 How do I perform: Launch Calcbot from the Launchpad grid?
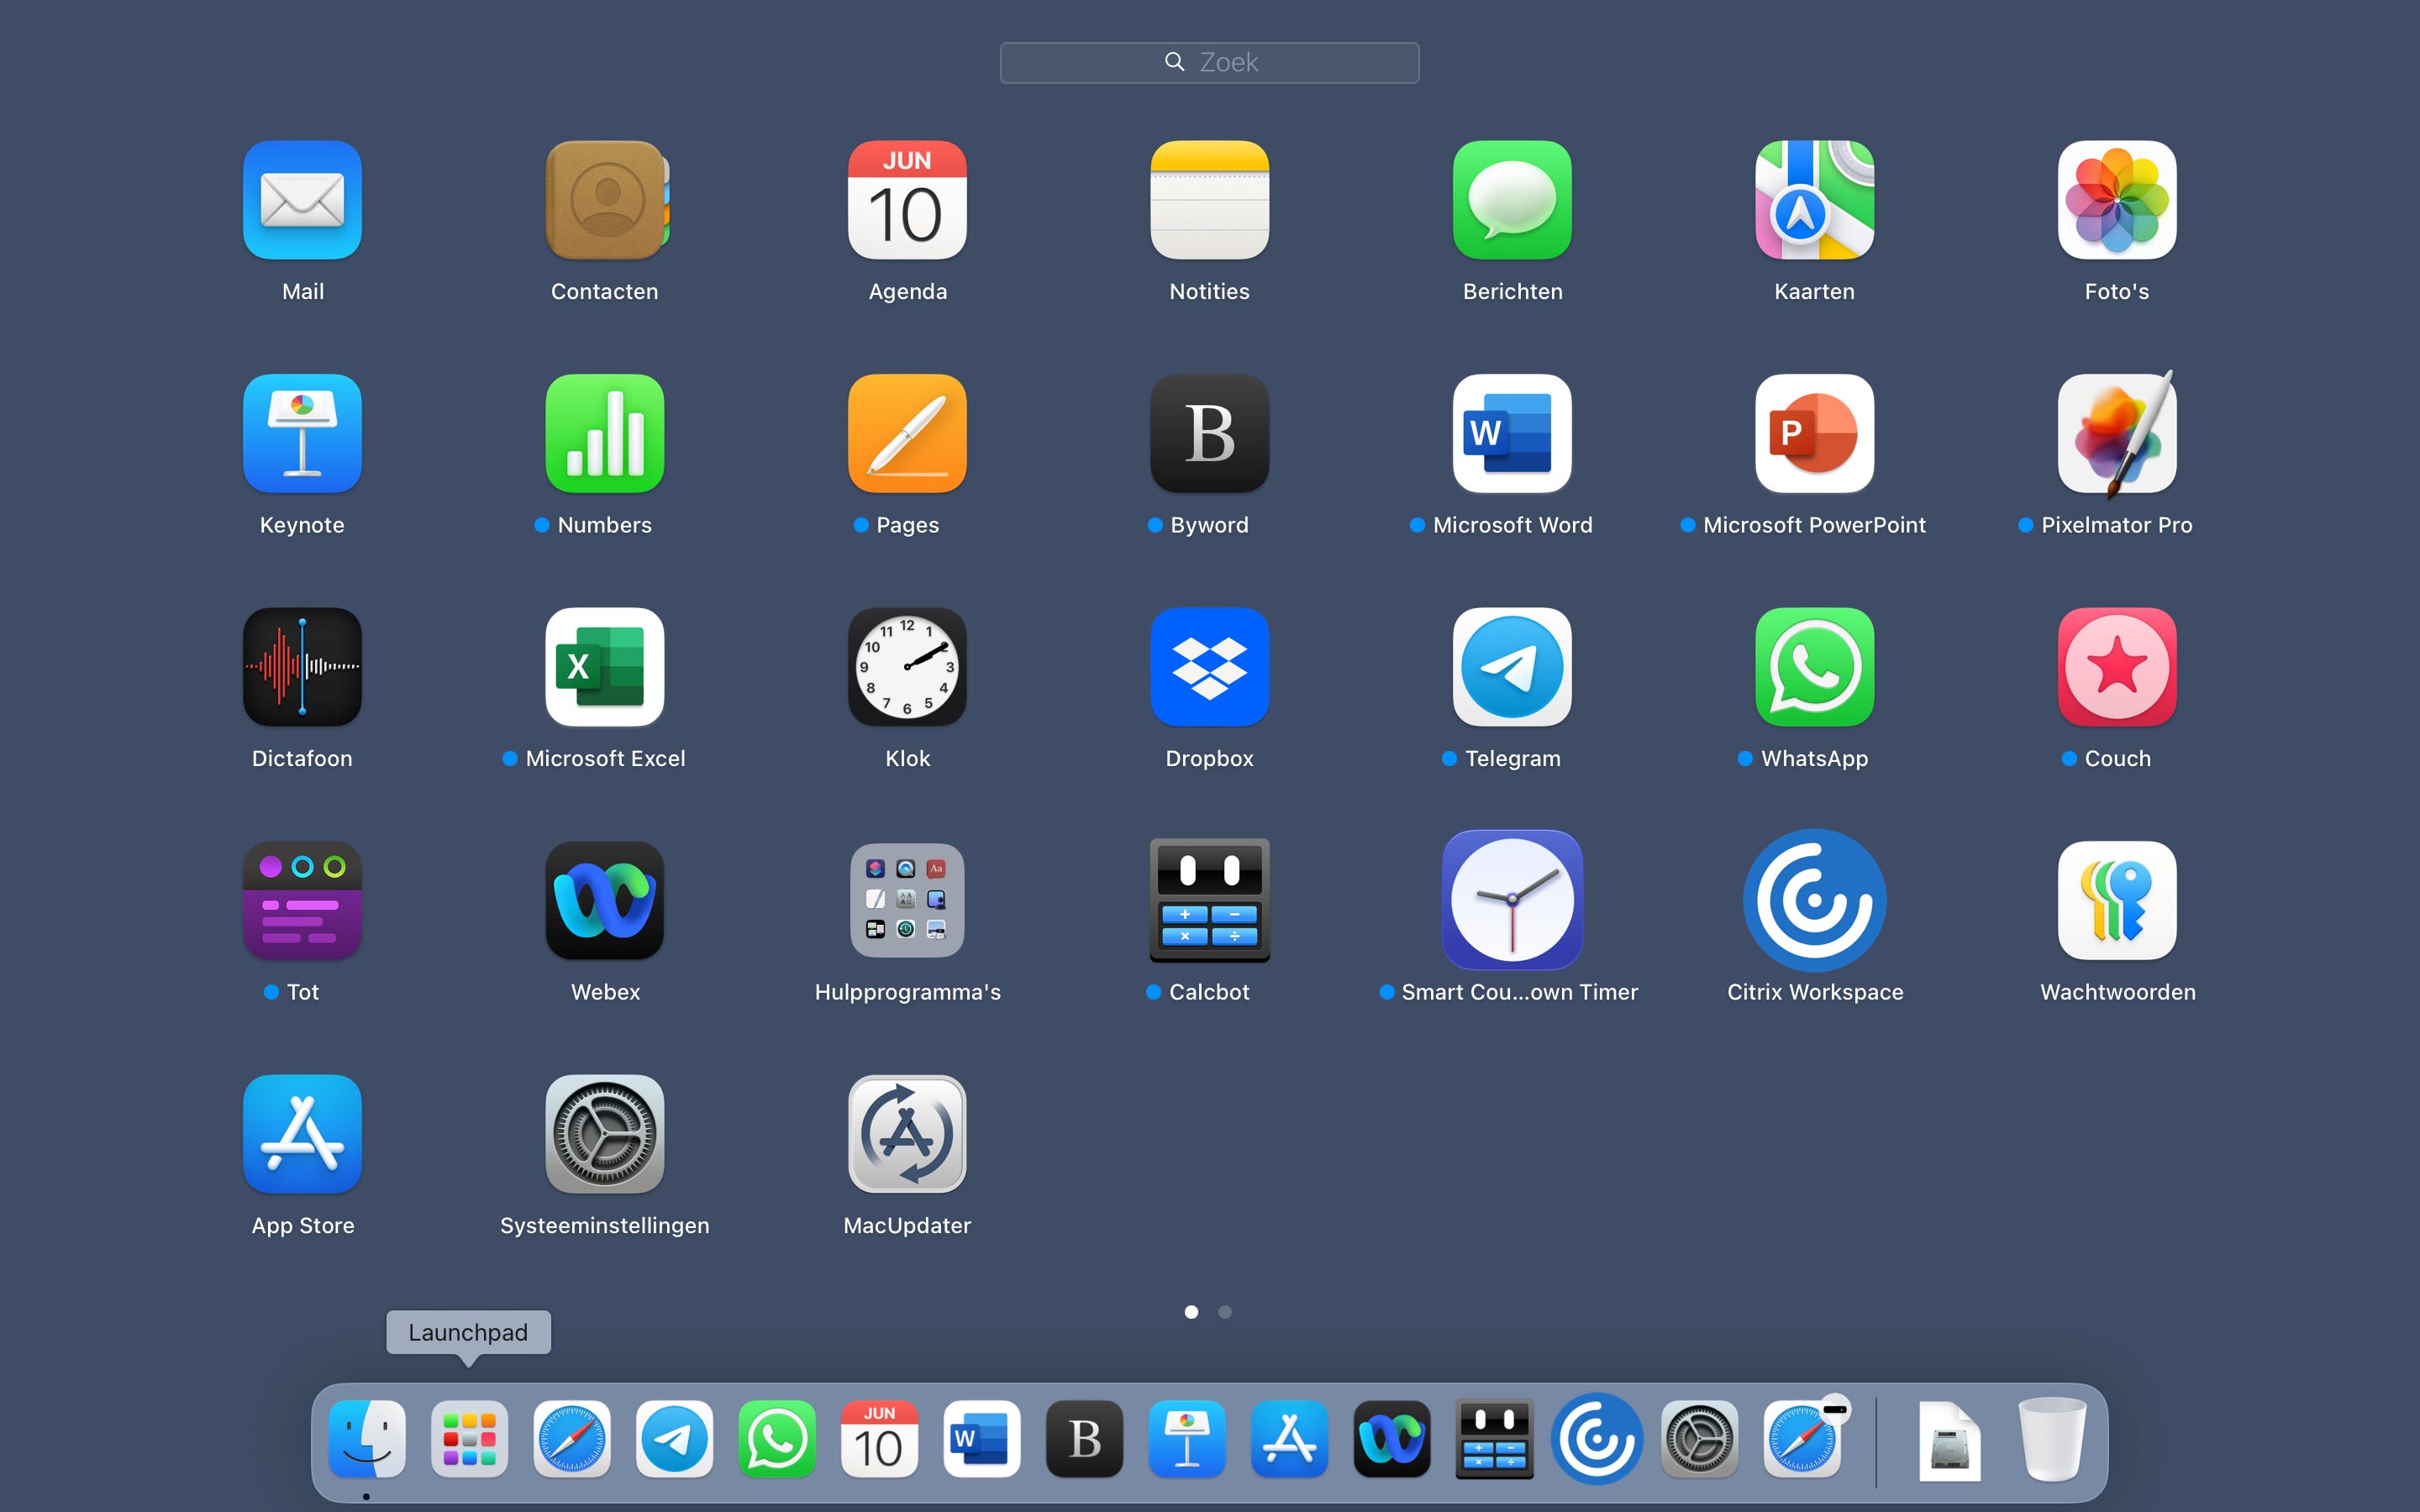pos(1210,900)
